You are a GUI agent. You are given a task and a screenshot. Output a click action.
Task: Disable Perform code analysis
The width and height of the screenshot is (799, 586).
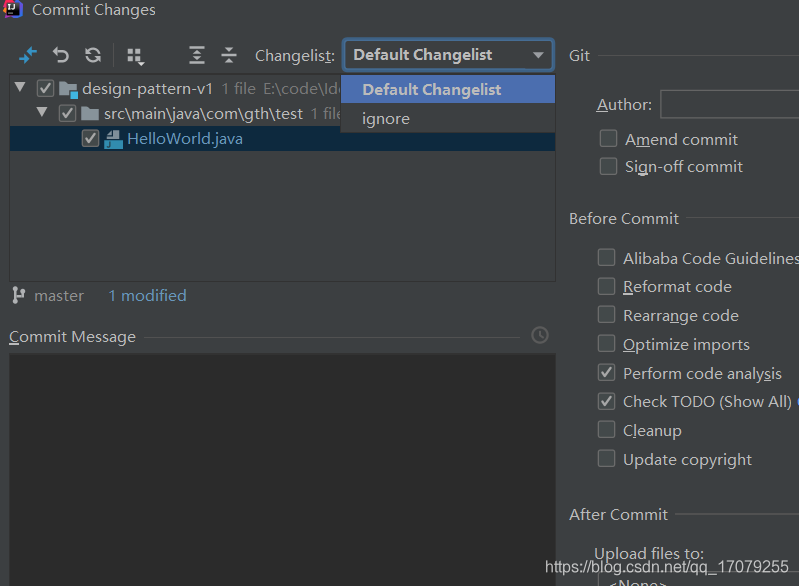click(x=606, y=372)
